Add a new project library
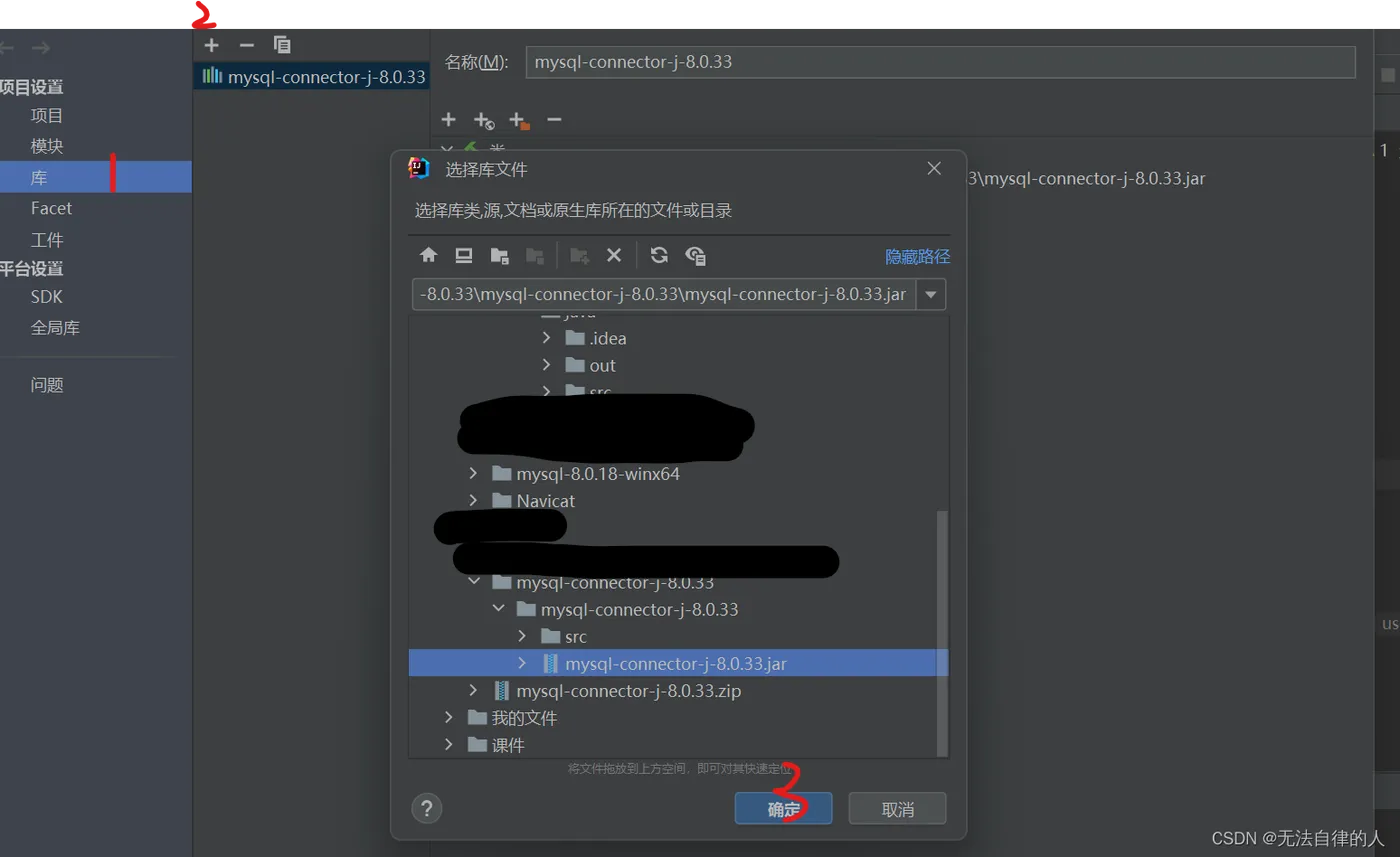This screenshot has height=857, width=1400. (x=211, y=45)
